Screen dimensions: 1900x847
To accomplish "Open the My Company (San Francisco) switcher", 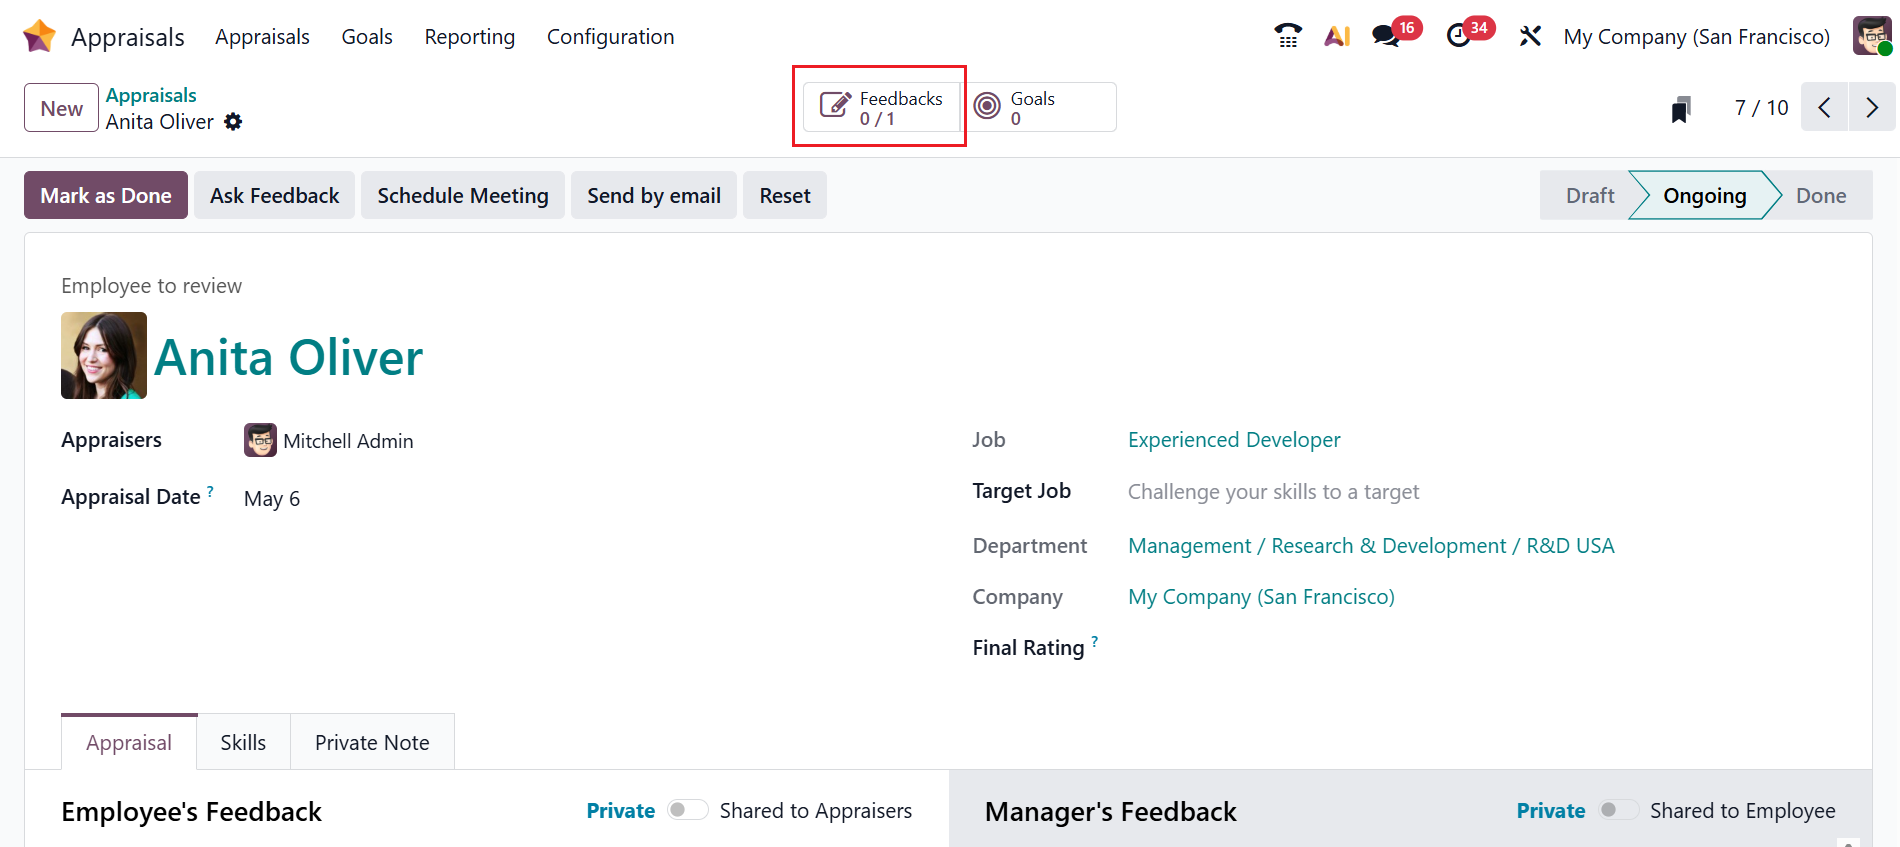I will [x=1696, y=37].
